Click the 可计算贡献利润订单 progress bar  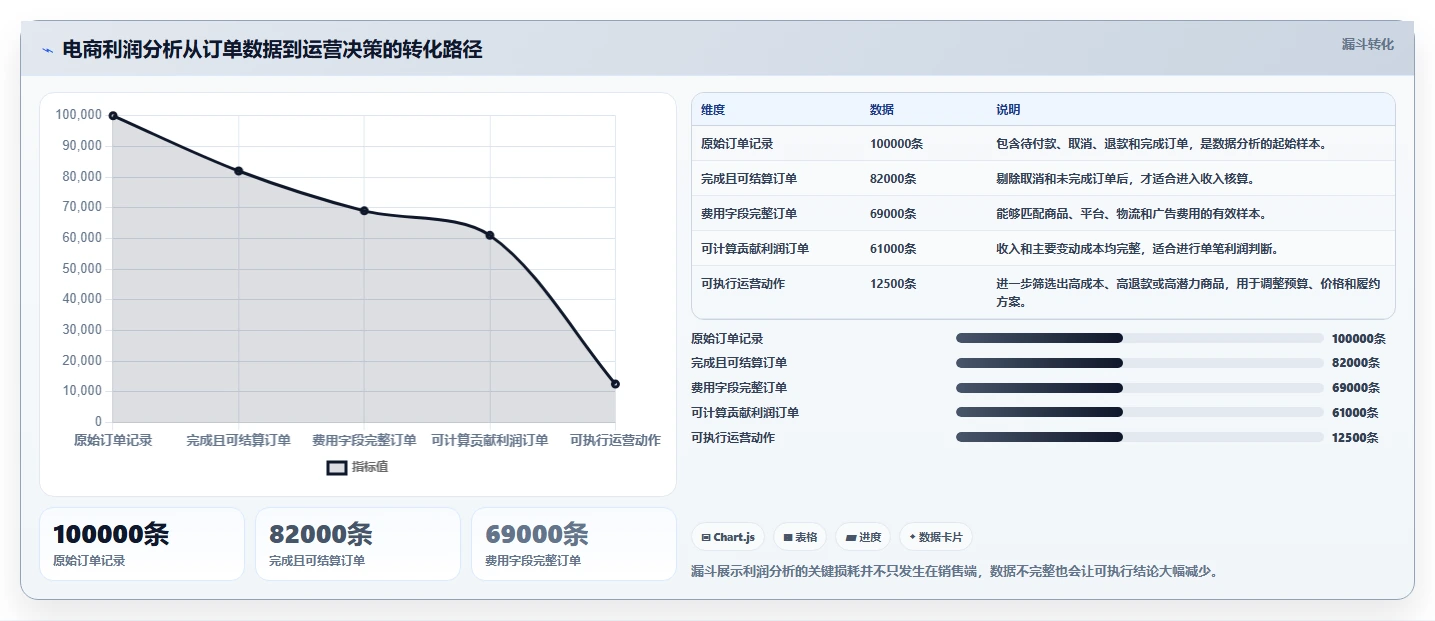(x=1140, y=412)
